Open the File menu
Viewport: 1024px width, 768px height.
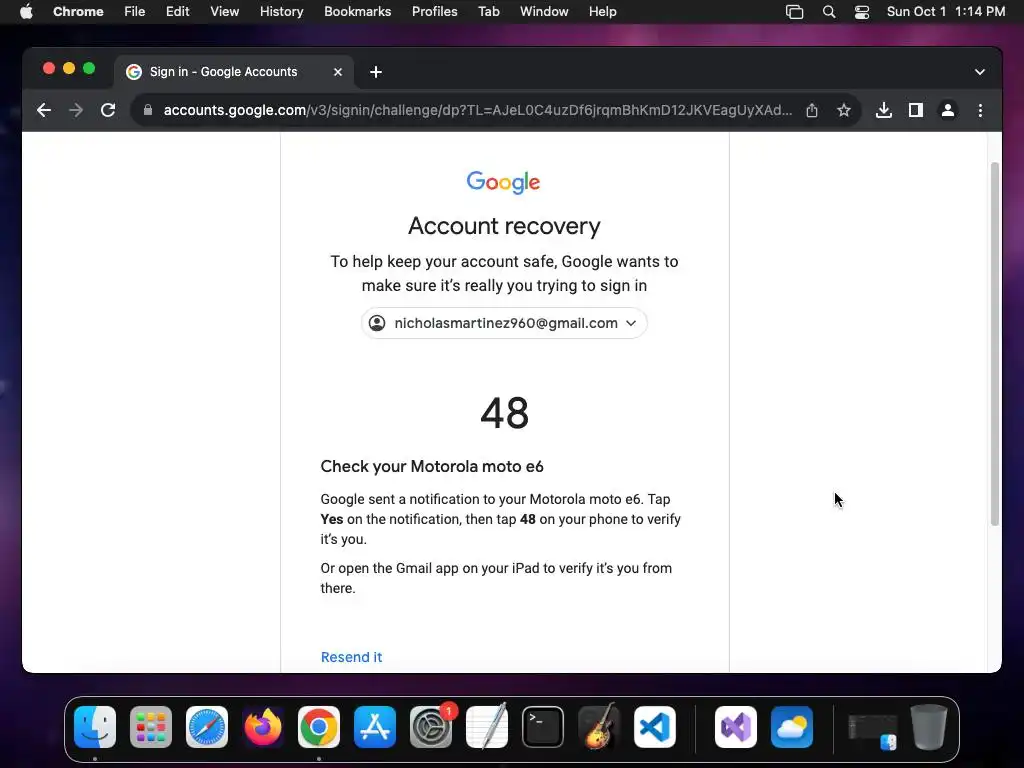point(135,12)
